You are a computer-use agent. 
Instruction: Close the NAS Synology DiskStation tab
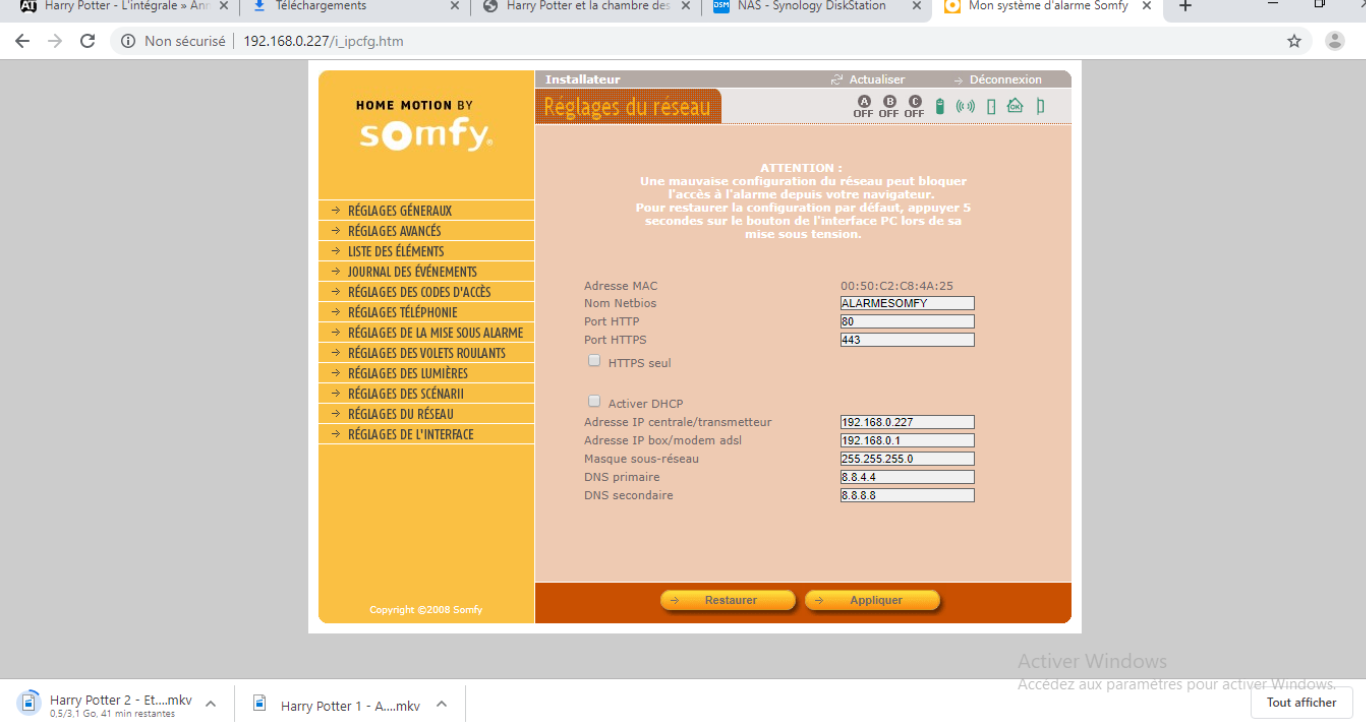916,6
